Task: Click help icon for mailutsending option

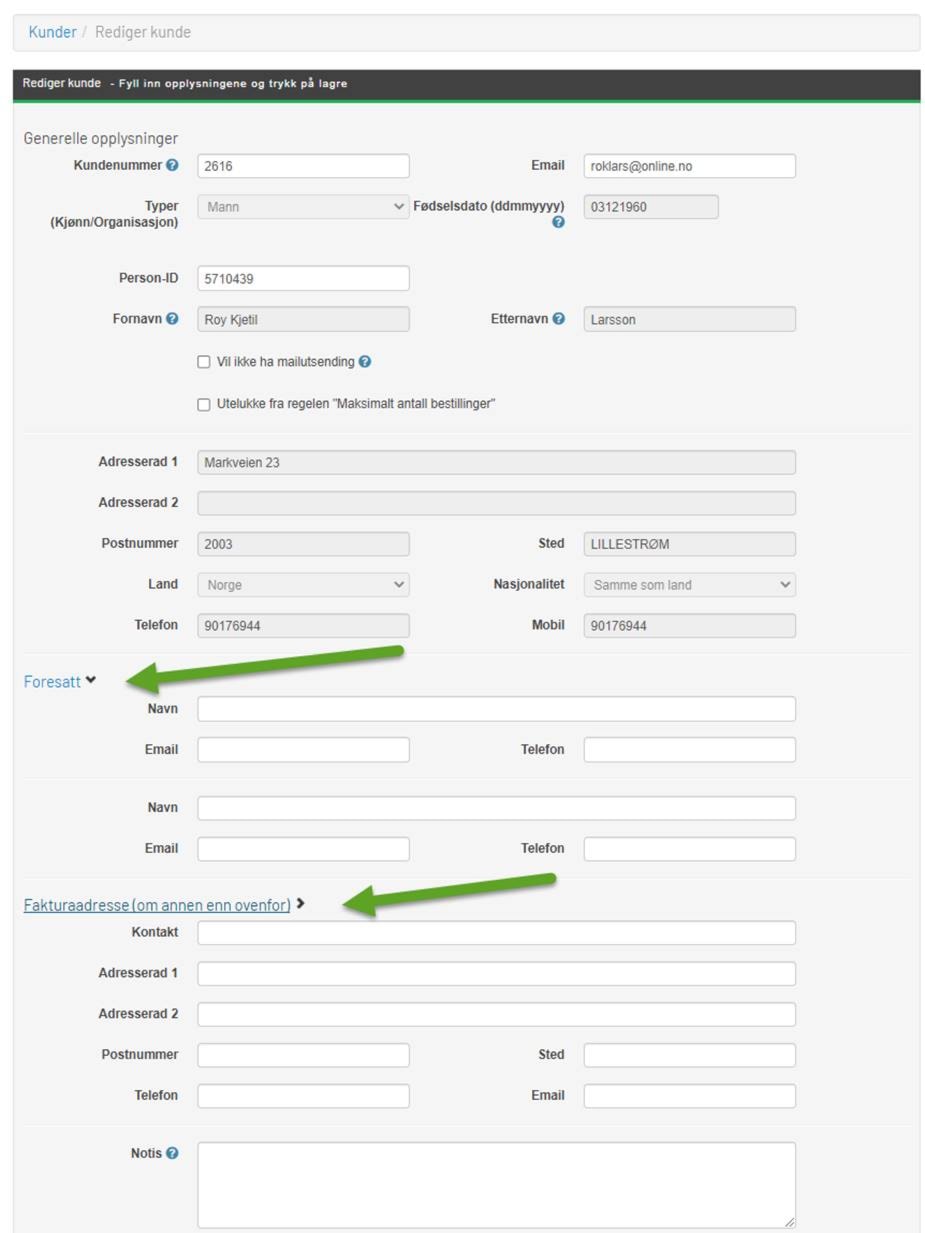Action: [x=365, y=361]
